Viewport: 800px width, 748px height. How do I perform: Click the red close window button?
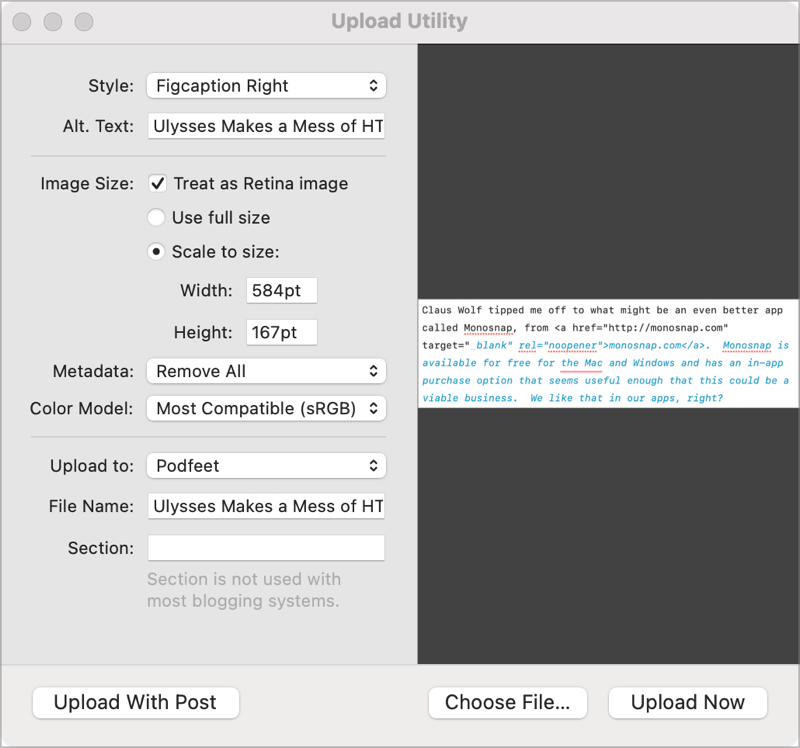pyautogui.click(x=24, y=21)
